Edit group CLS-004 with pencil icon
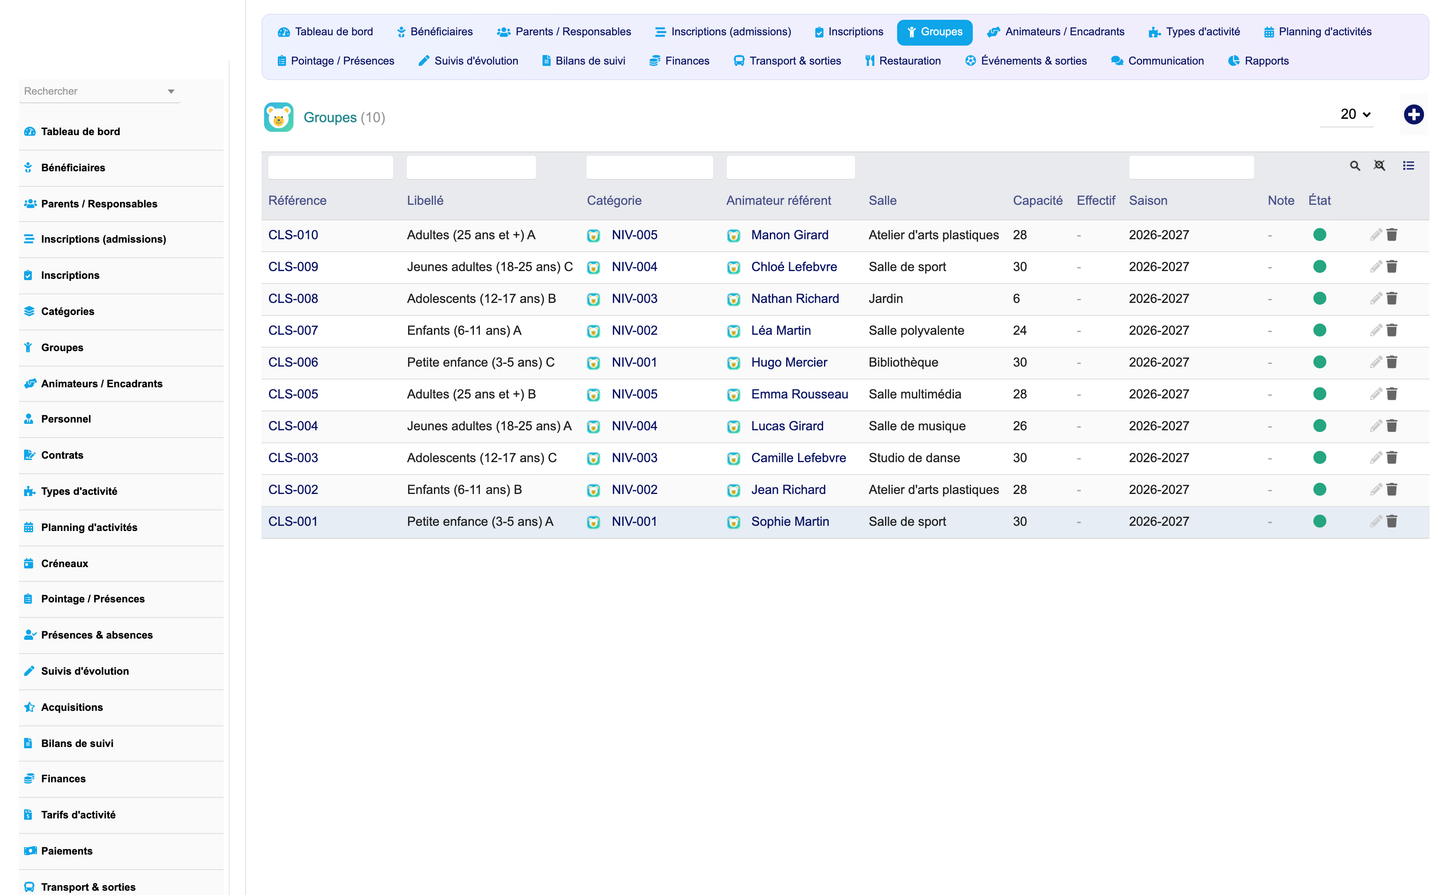This screenshot has height=895, width=1445. [1376, 426]
